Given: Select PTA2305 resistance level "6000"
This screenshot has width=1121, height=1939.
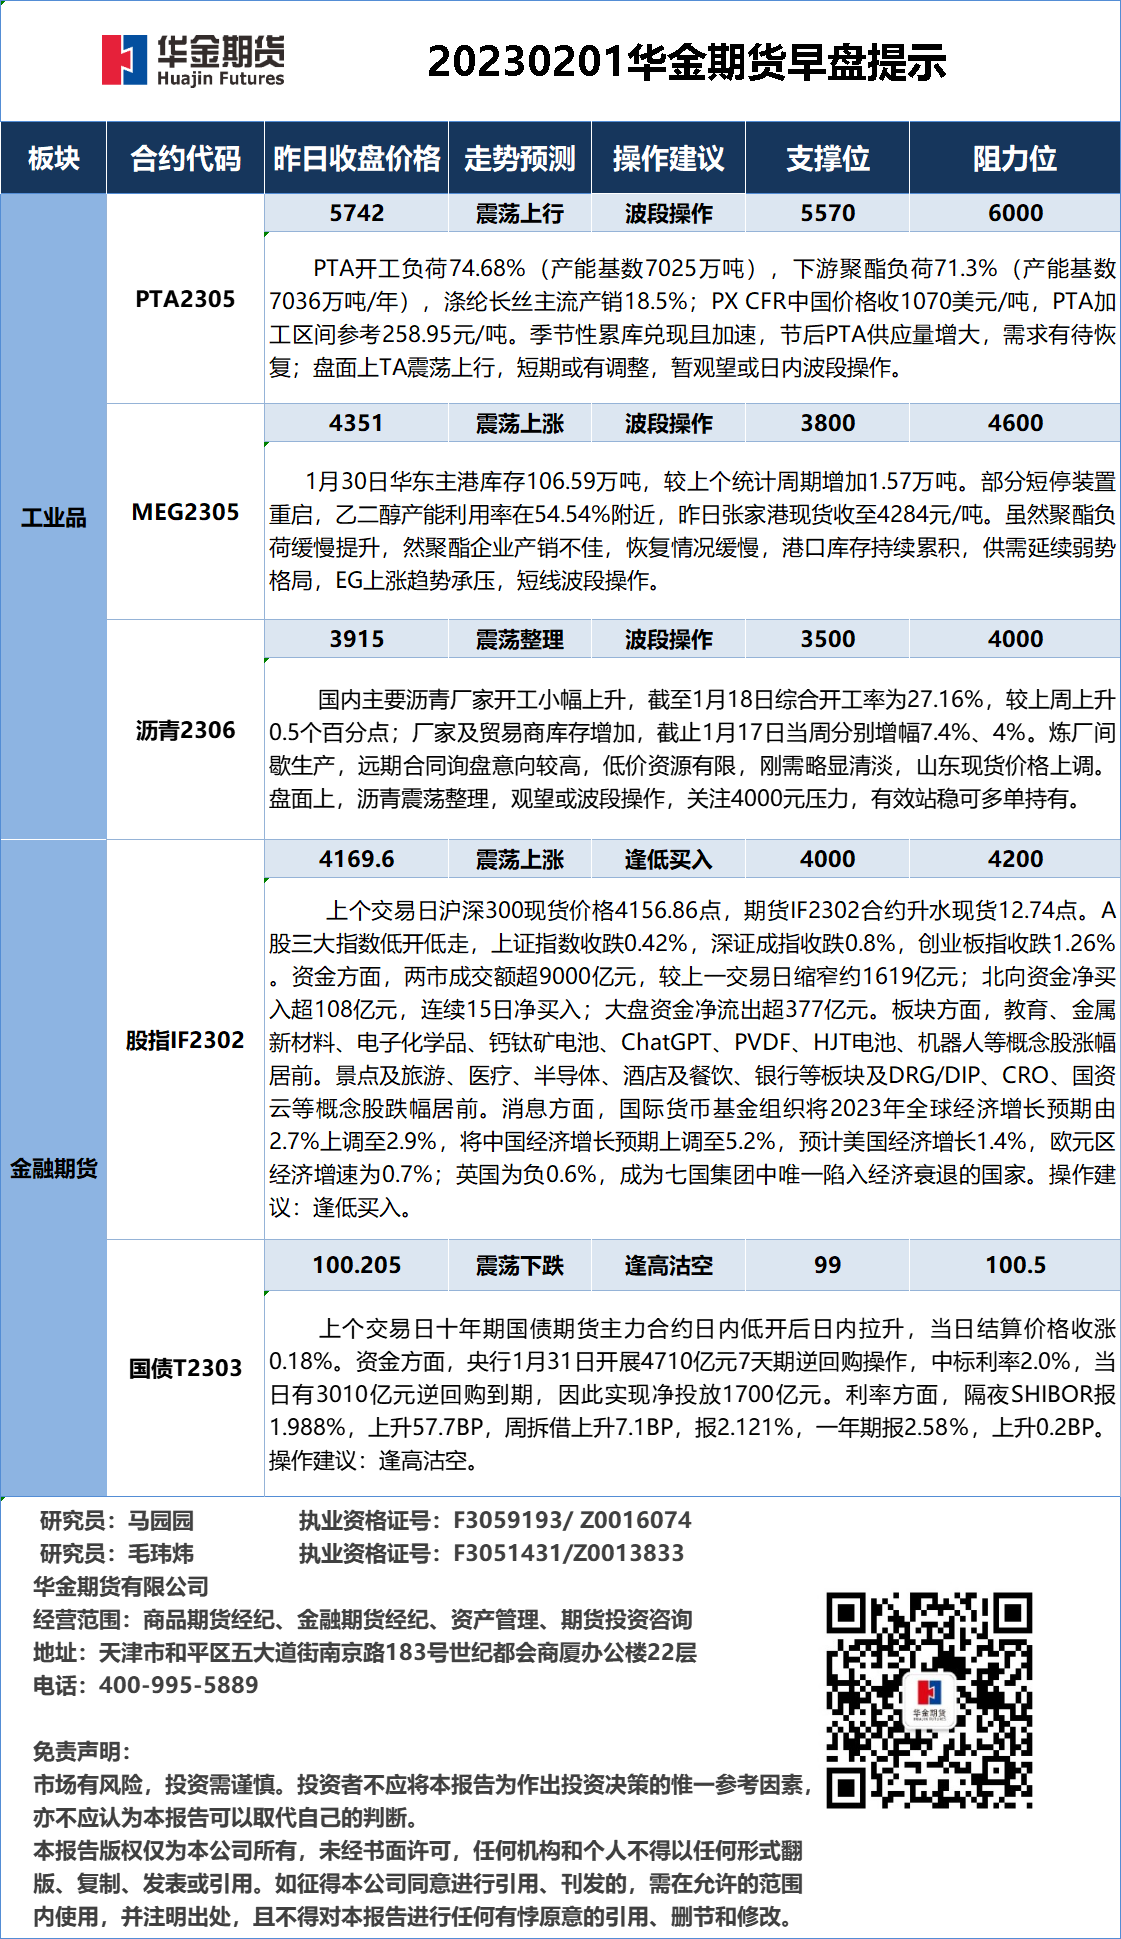Looking at the screenshot, I should [1015, 213].
